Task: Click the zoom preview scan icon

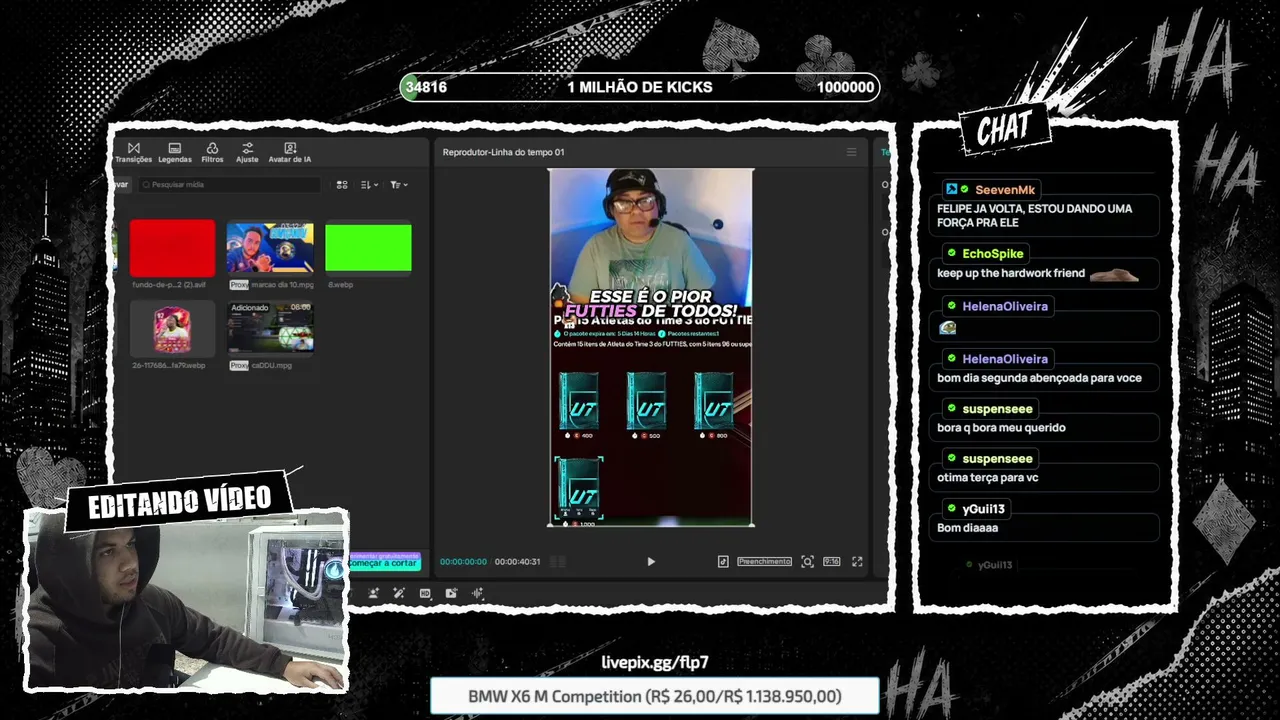Action: (807, 562)
